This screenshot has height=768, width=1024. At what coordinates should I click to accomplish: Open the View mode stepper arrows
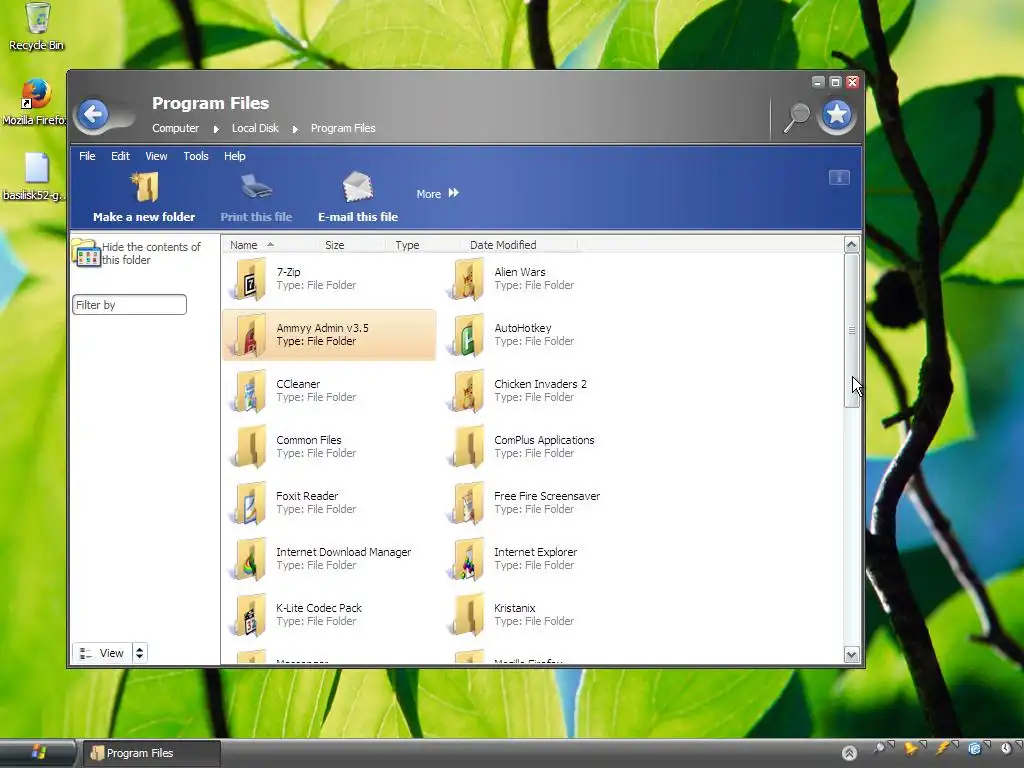point(139,652)
